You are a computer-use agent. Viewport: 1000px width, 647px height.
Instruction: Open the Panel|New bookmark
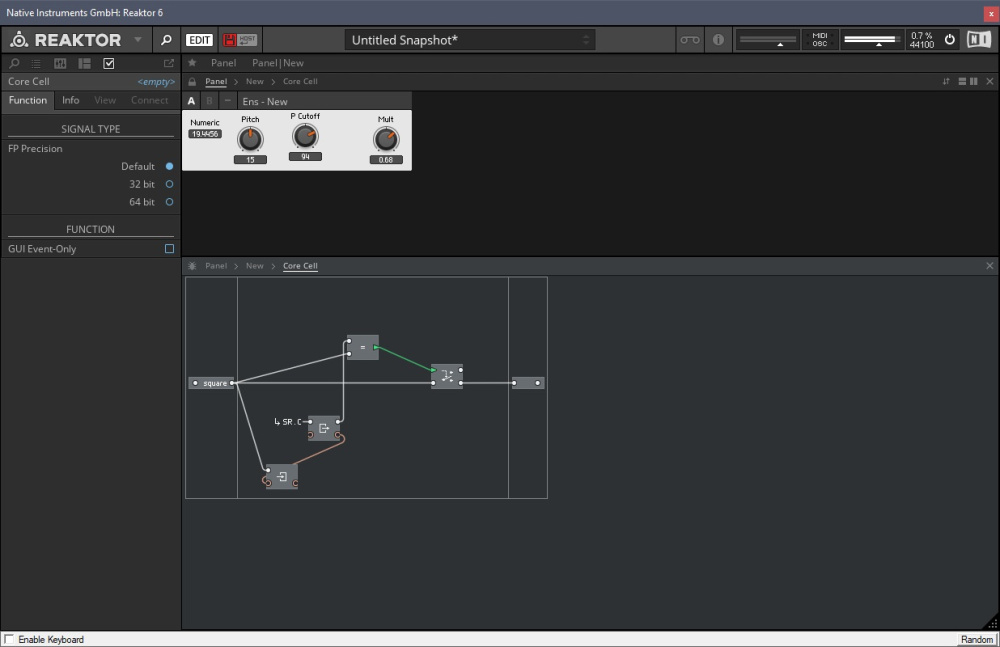pos(277,63)
